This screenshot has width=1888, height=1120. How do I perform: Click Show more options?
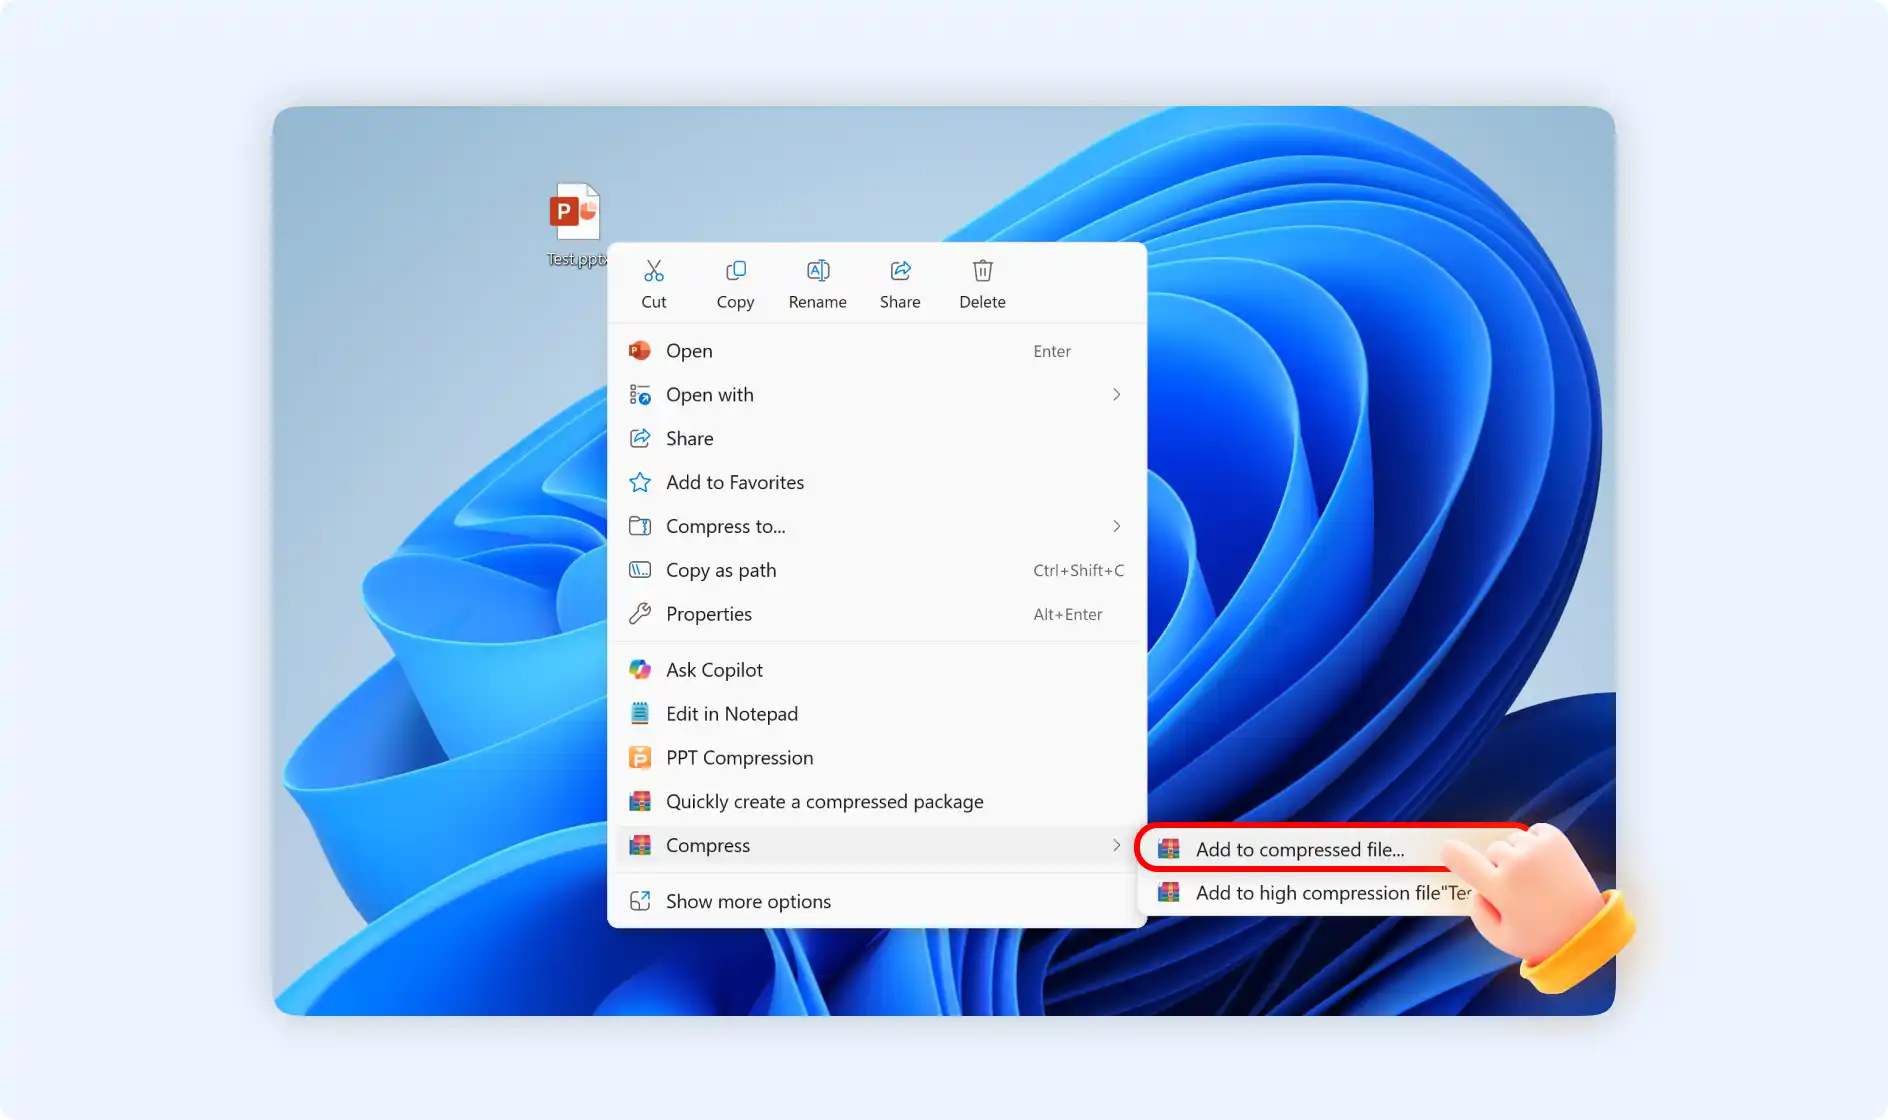pos(877,902)
